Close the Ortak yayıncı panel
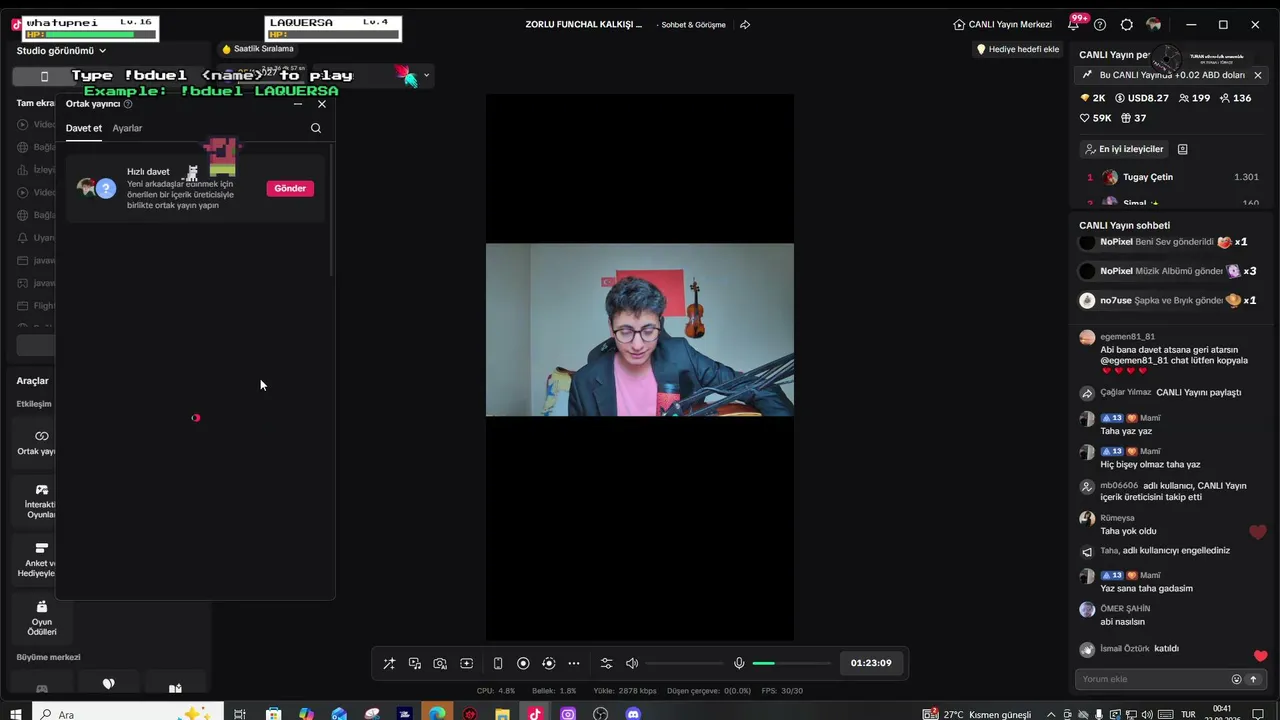This screenshot has height=720, width=1280. [x=322, y=104]
